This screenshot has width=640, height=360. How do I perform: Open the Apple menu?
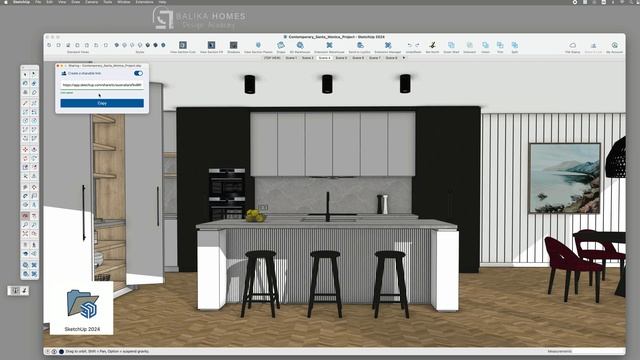point(6,2)
